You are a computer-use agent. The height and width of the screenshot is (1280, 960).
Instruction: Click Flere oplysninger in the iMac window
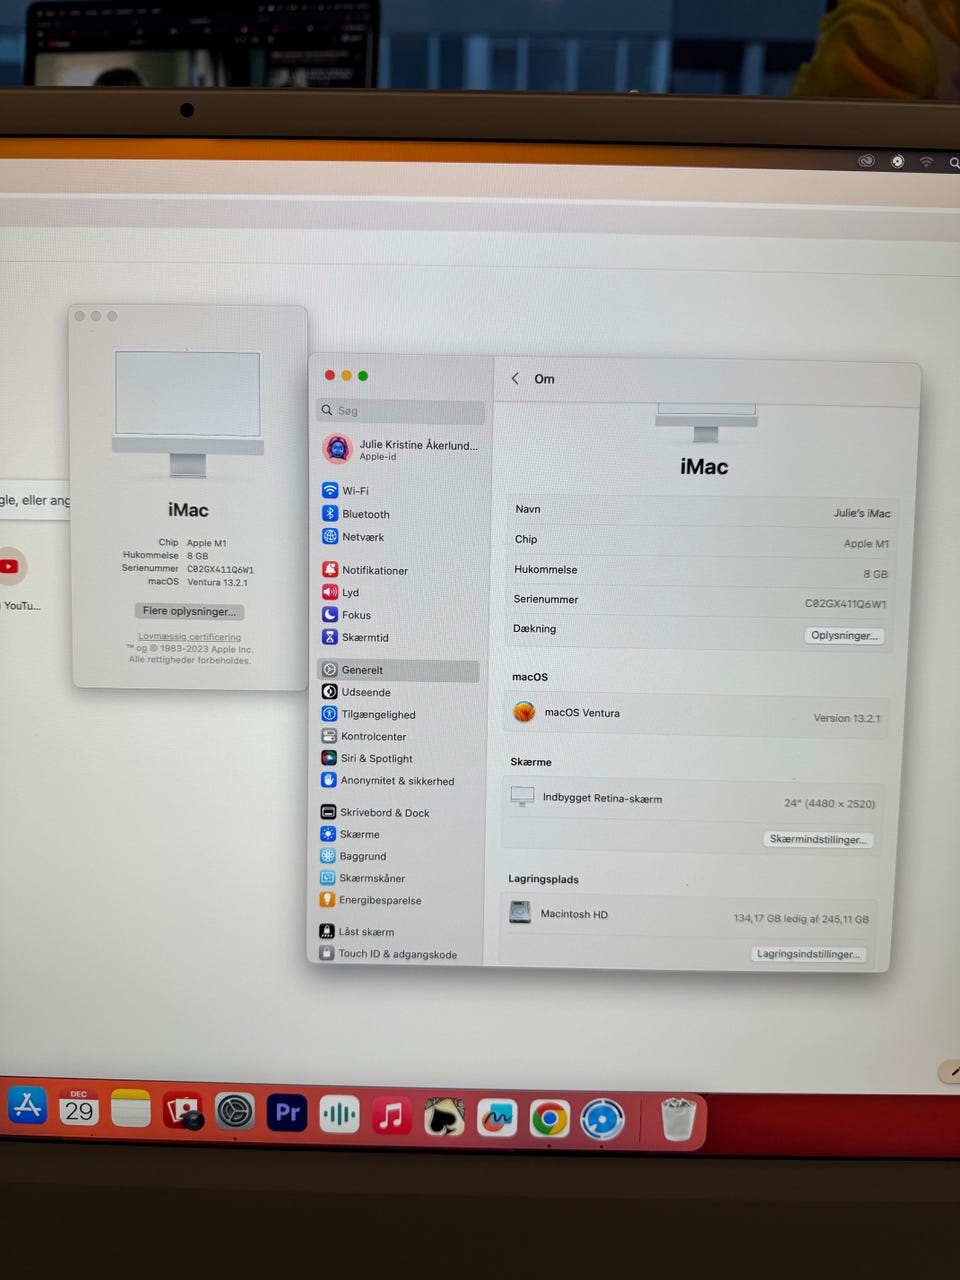(x=189, y=611)
